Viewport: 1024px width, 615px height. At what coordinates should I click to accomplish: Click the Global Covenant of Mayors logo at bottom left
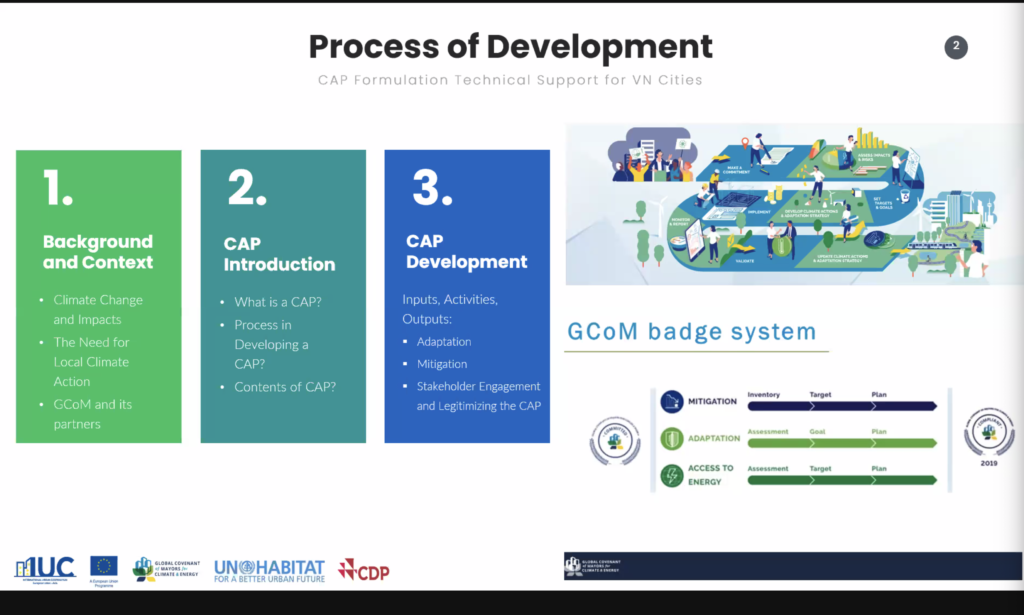click(166, 569)
